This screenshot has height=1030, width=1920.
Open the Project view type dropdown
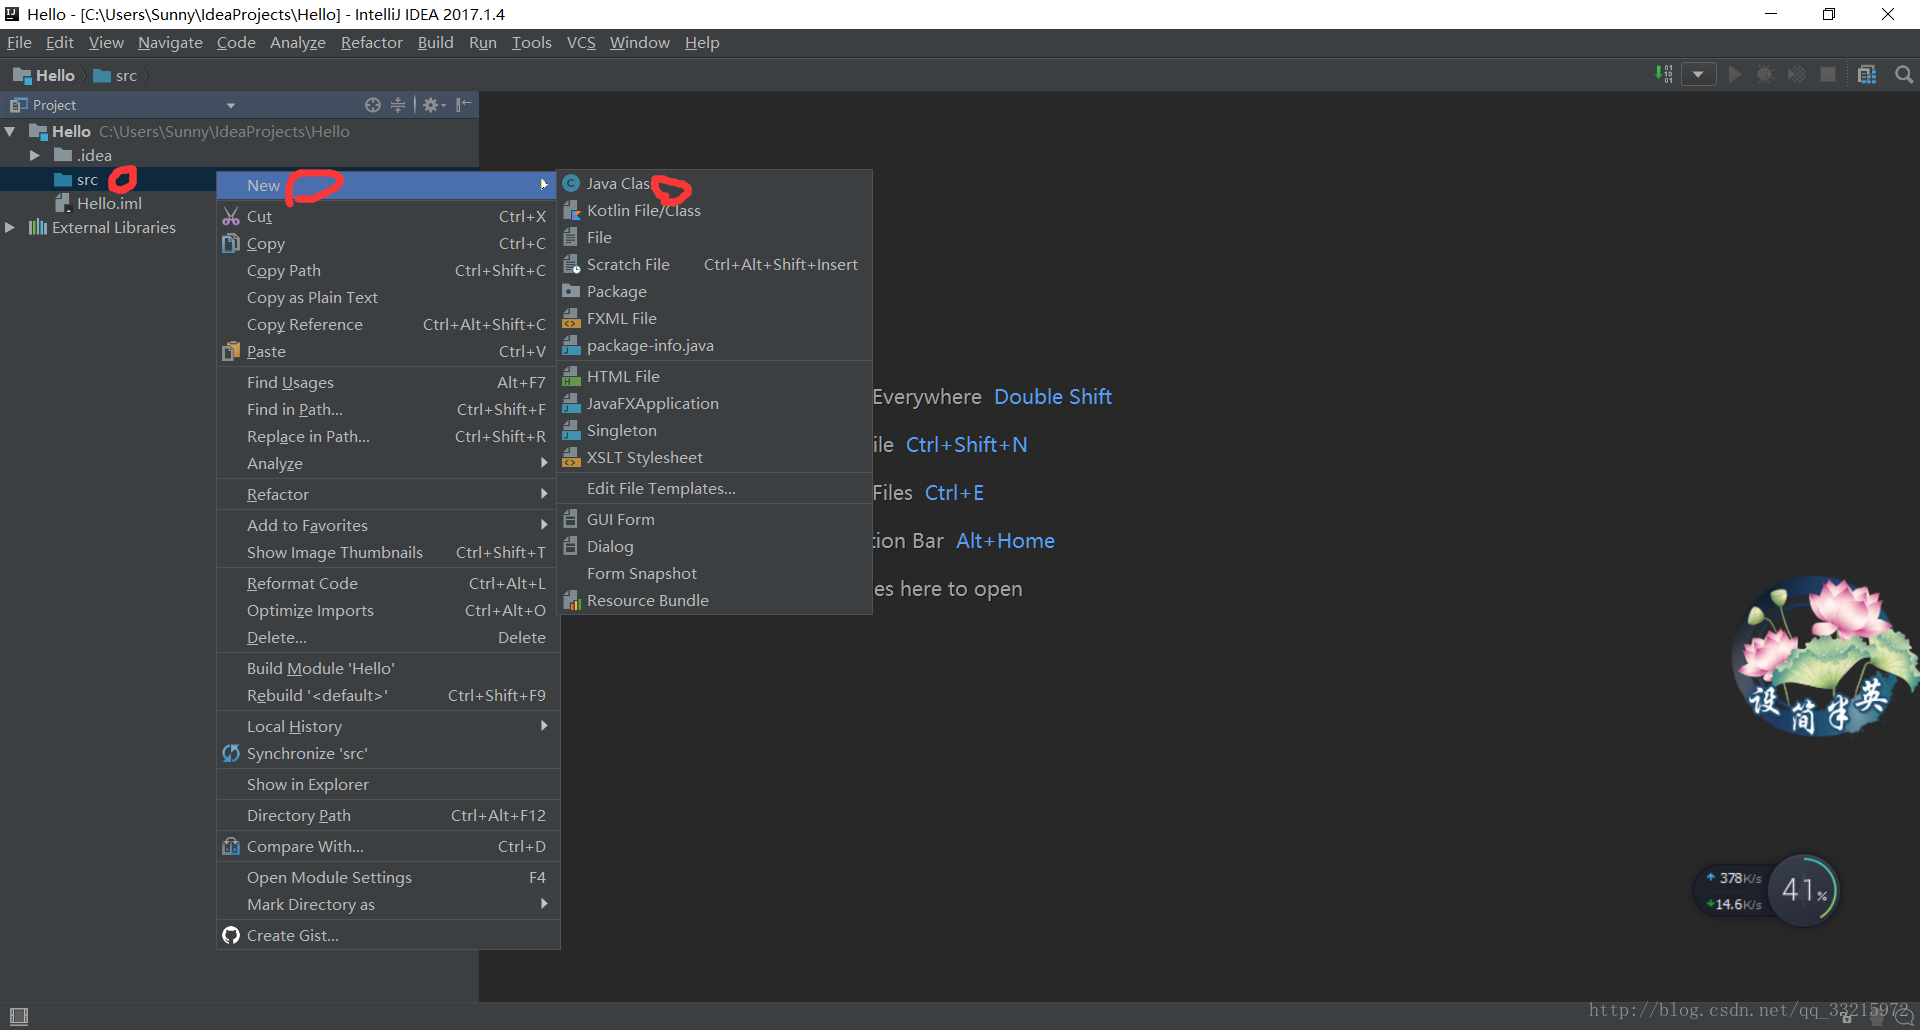pos(231,105)
